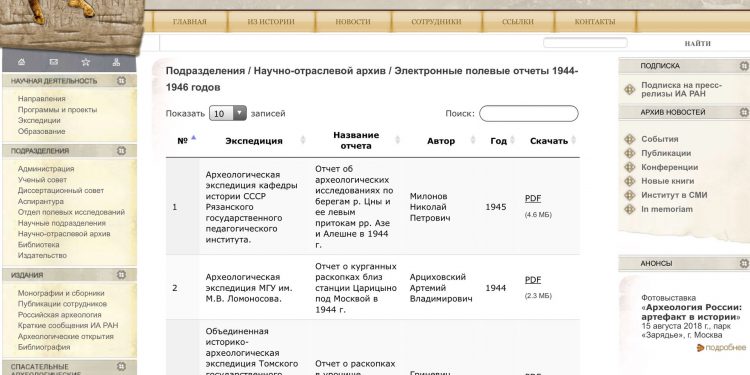Sort table by Название отчета column

point(355,141)
